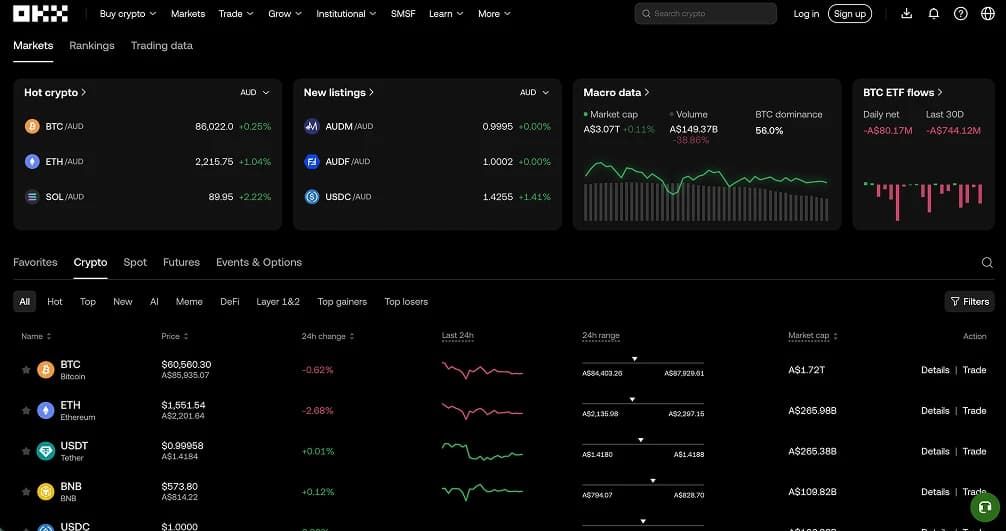Expand the Institutional menu
The width and height of the screenshot is (1006, 531).
pyautogui.click(x=346, y=13)
